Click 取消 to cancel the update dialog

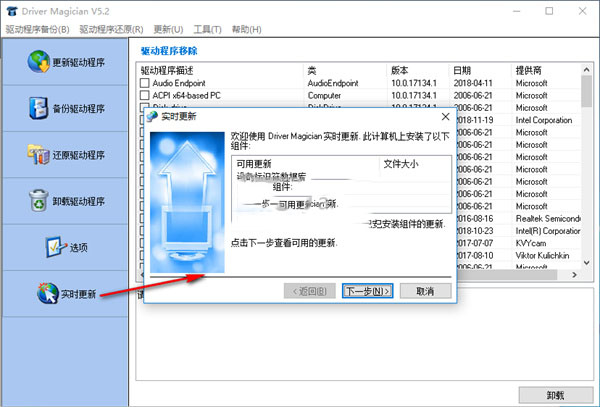click(424, 291)
